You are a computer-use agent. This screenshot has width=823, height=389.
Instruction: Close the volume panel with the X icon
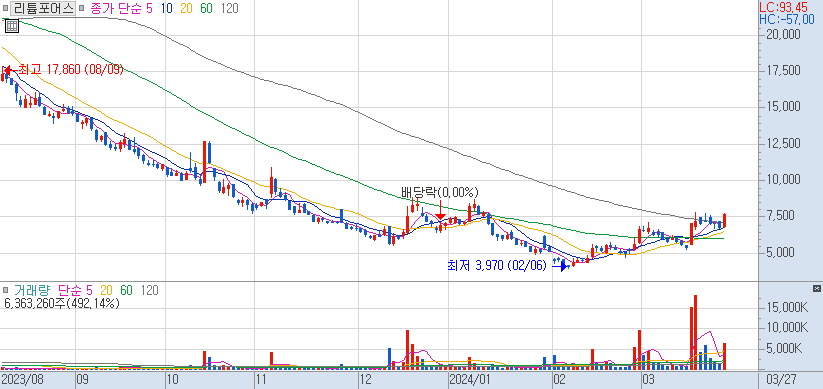coord(816,289)
